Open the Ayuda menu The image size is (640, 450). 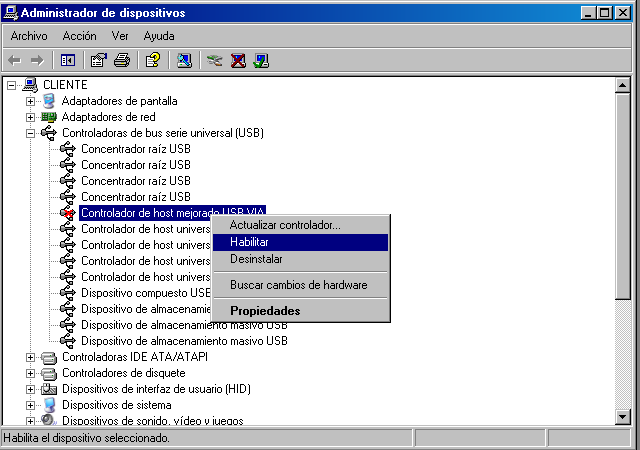pyautogui.click(x=159, y=36)
